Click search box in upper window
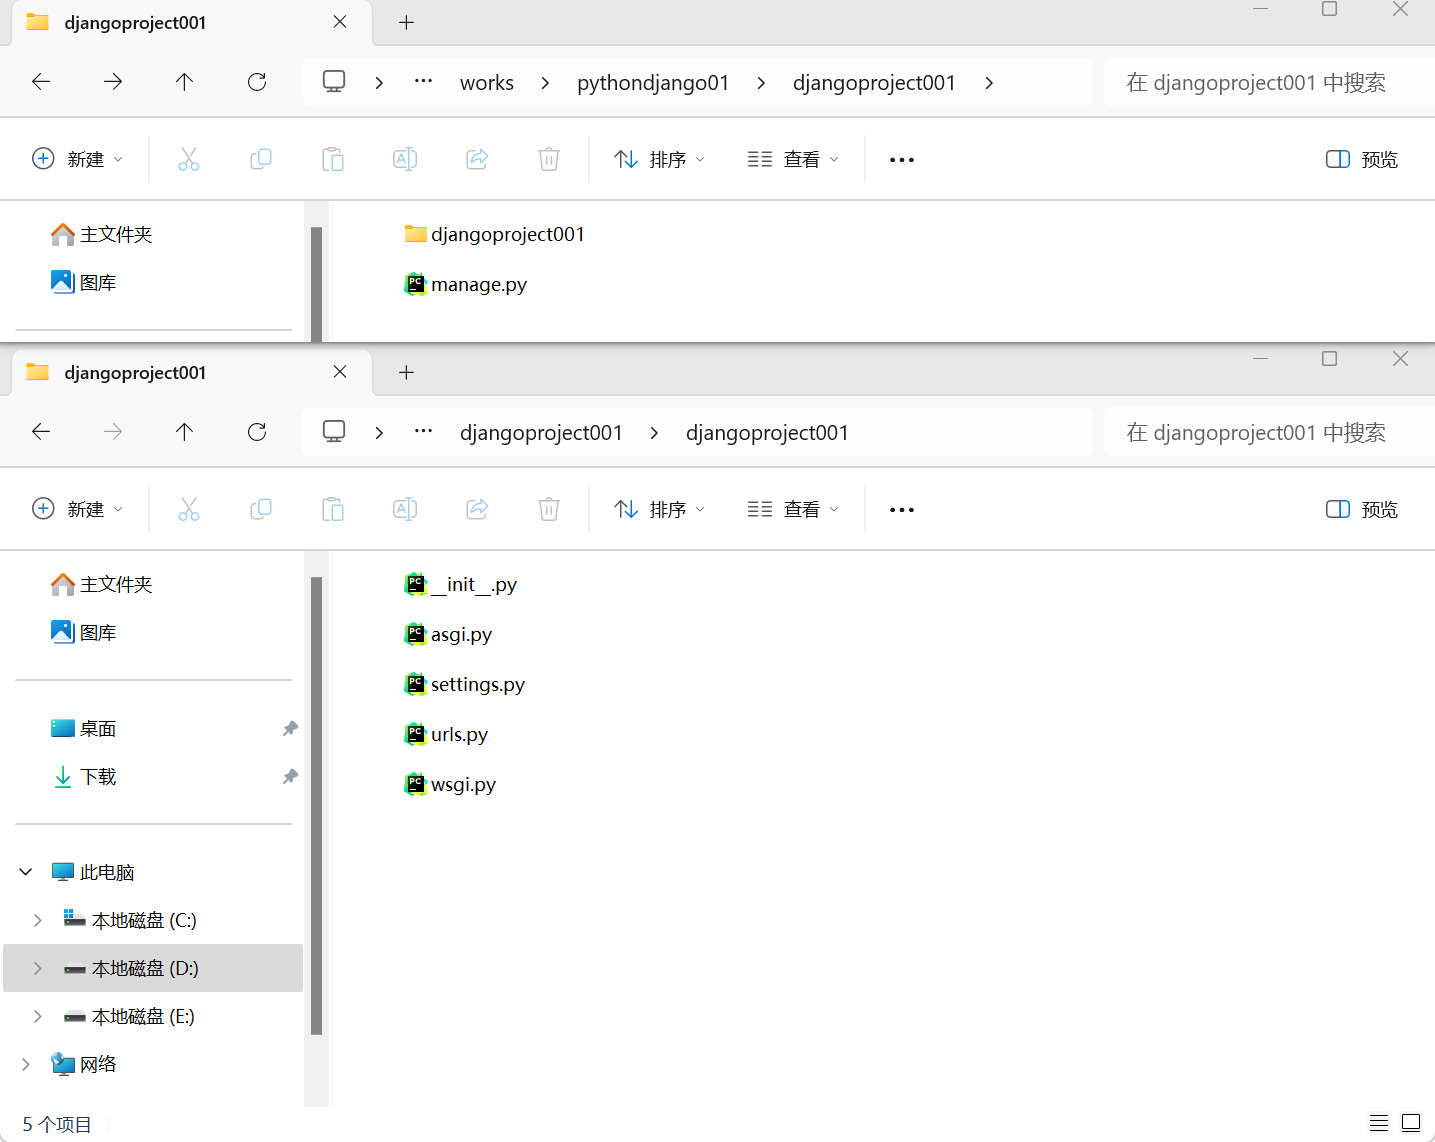Screen dimensions: 1435x1142 click(x=1270, y=82)
